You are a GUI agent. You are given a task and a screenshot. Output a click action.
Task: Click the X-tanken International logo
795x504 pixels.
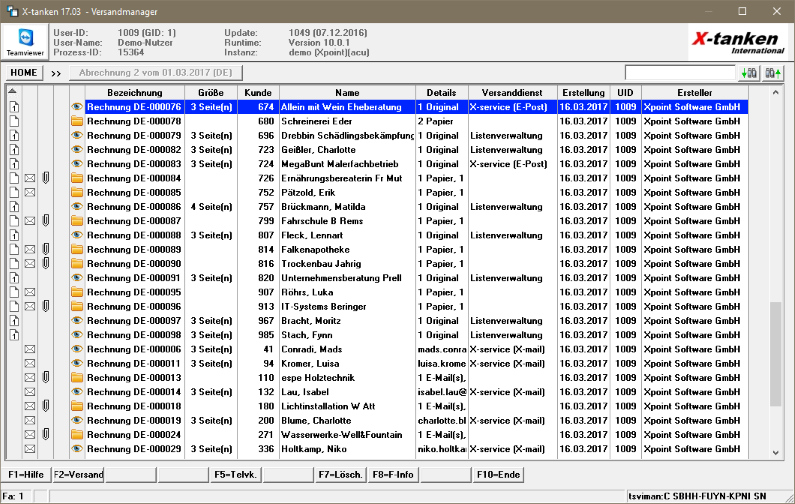pyautogui.click(x=738, y=42)
